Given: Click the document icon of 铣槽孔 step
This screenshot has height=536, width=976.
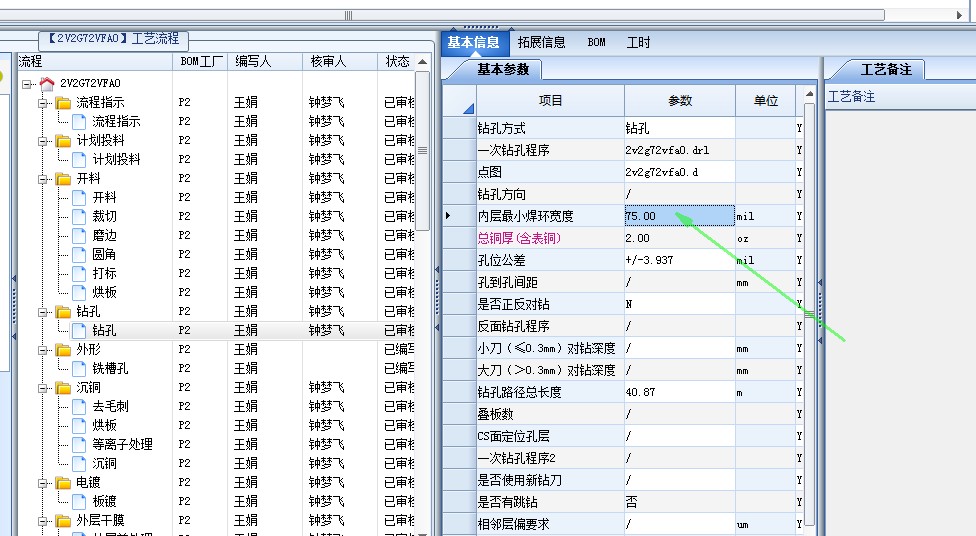Looking at the screenshot, I should 79,369.
